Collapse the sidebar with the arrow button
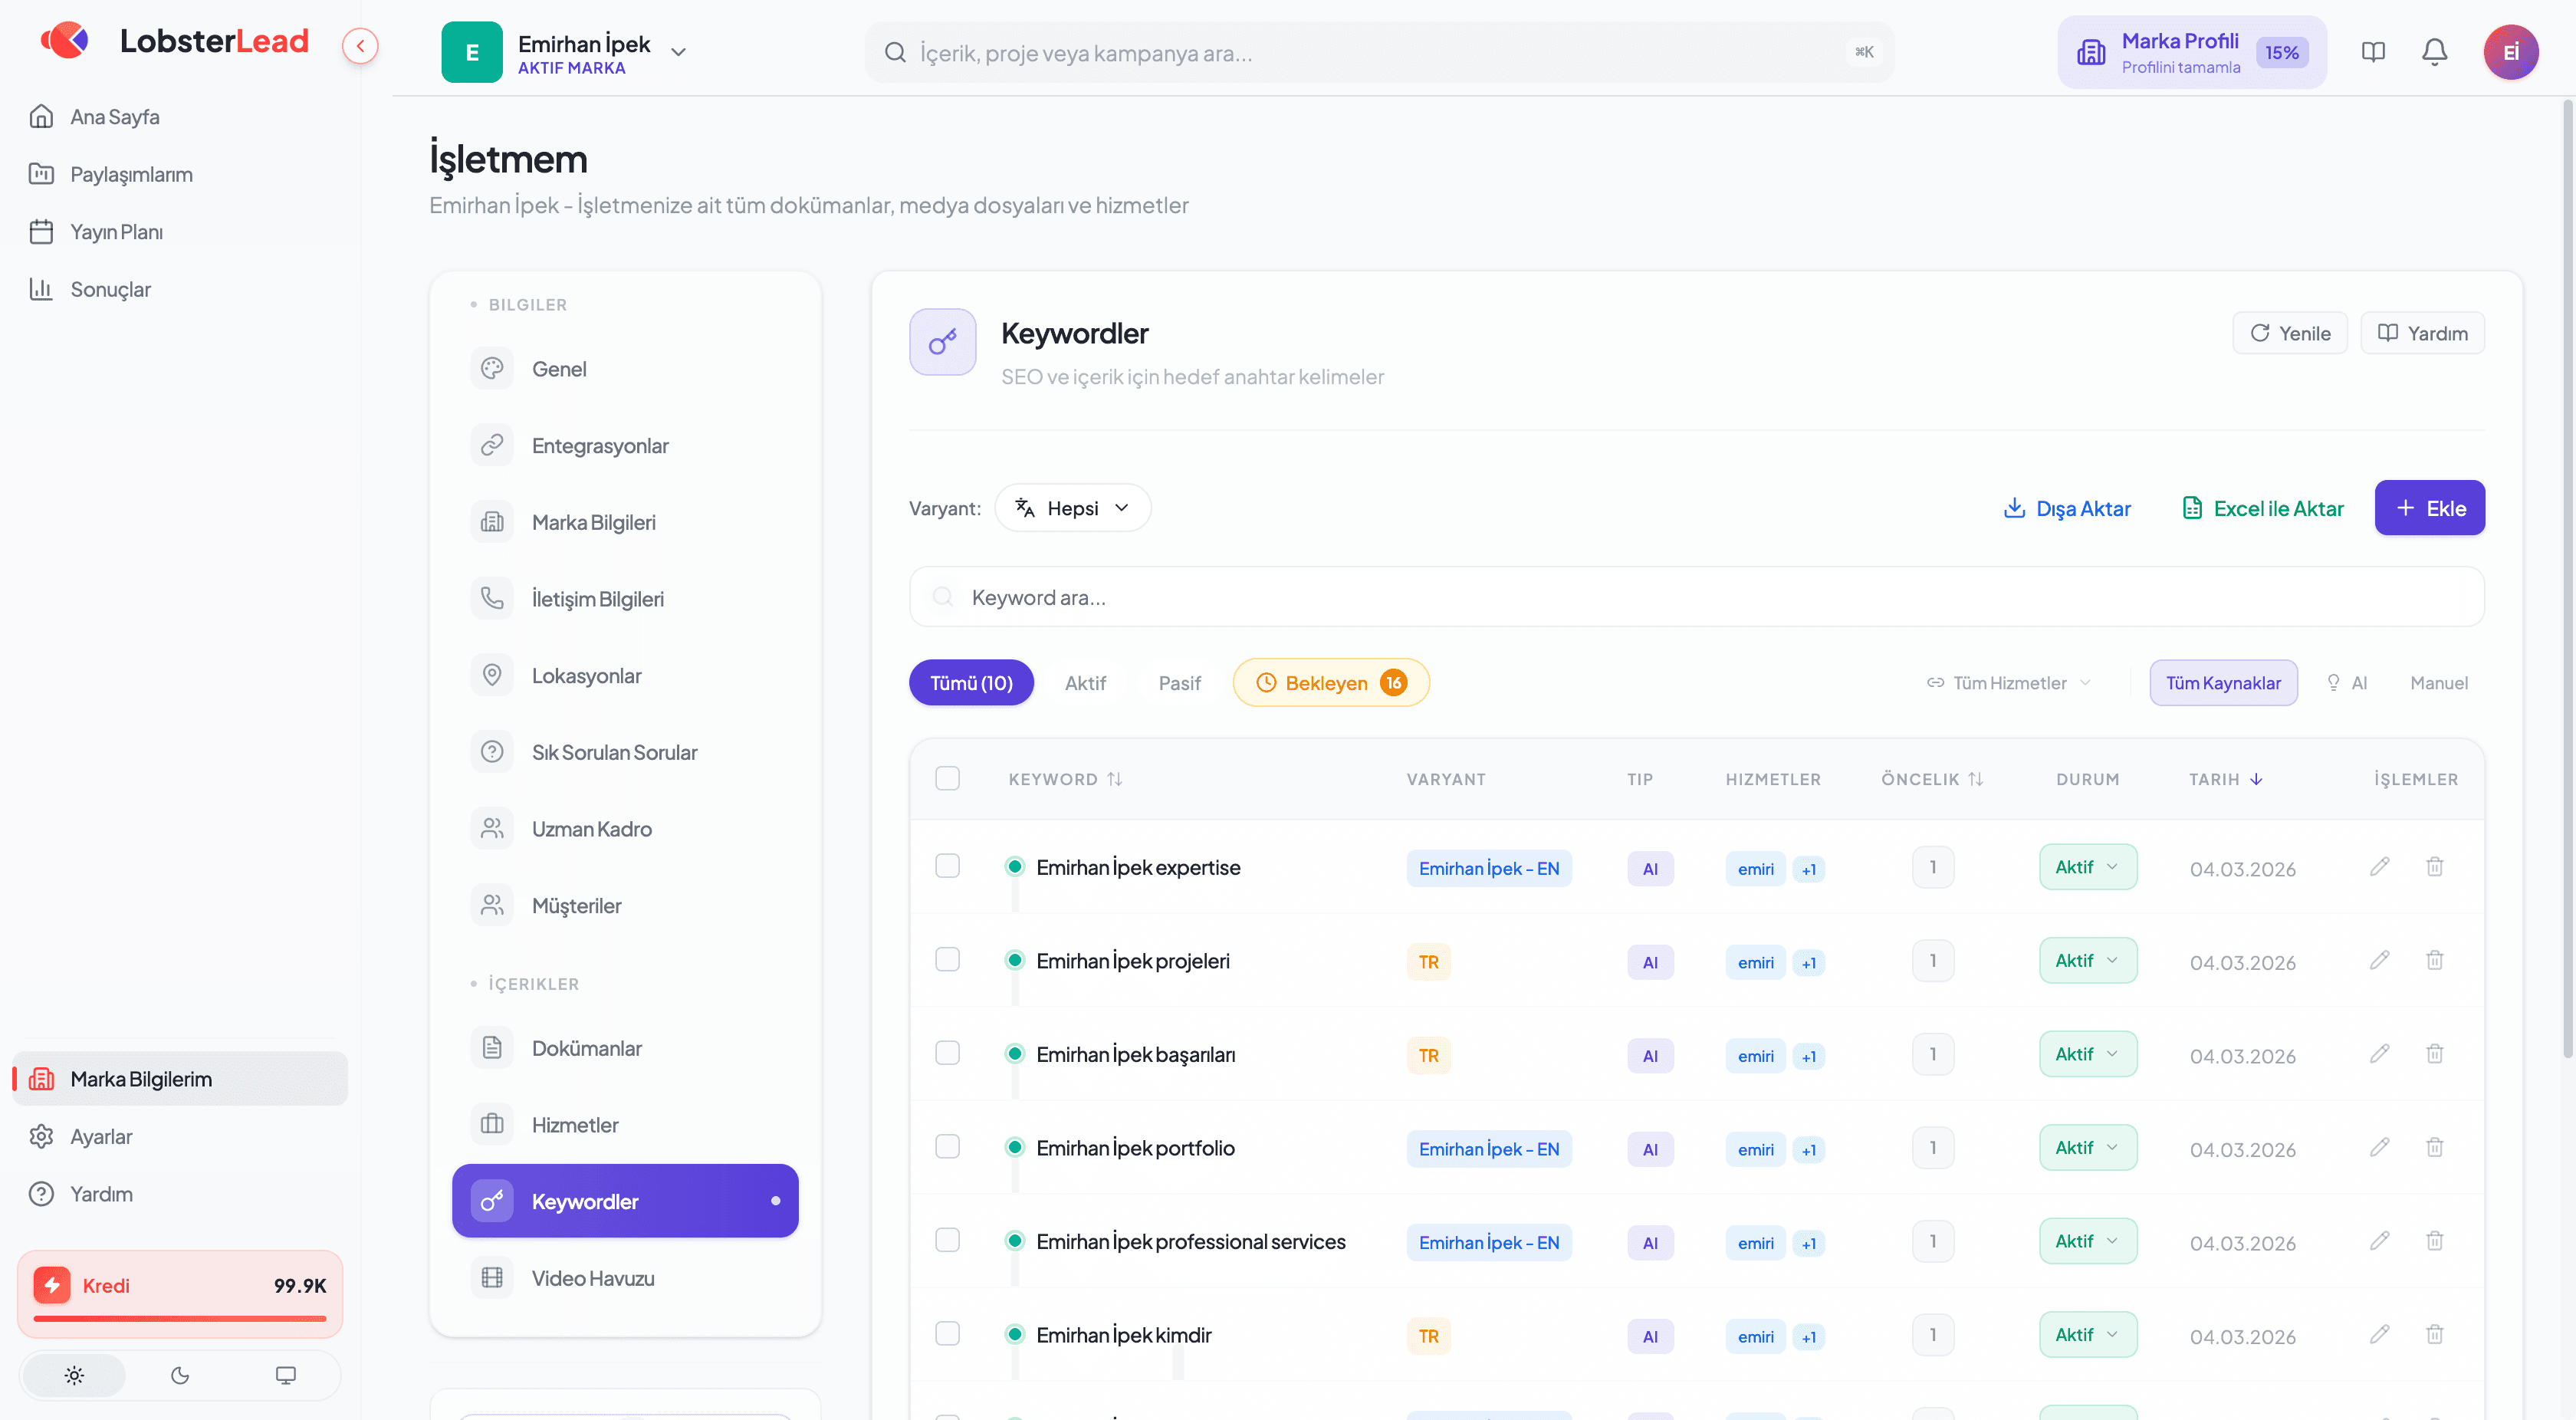2576x1420 pixels. tap(360, 46)
